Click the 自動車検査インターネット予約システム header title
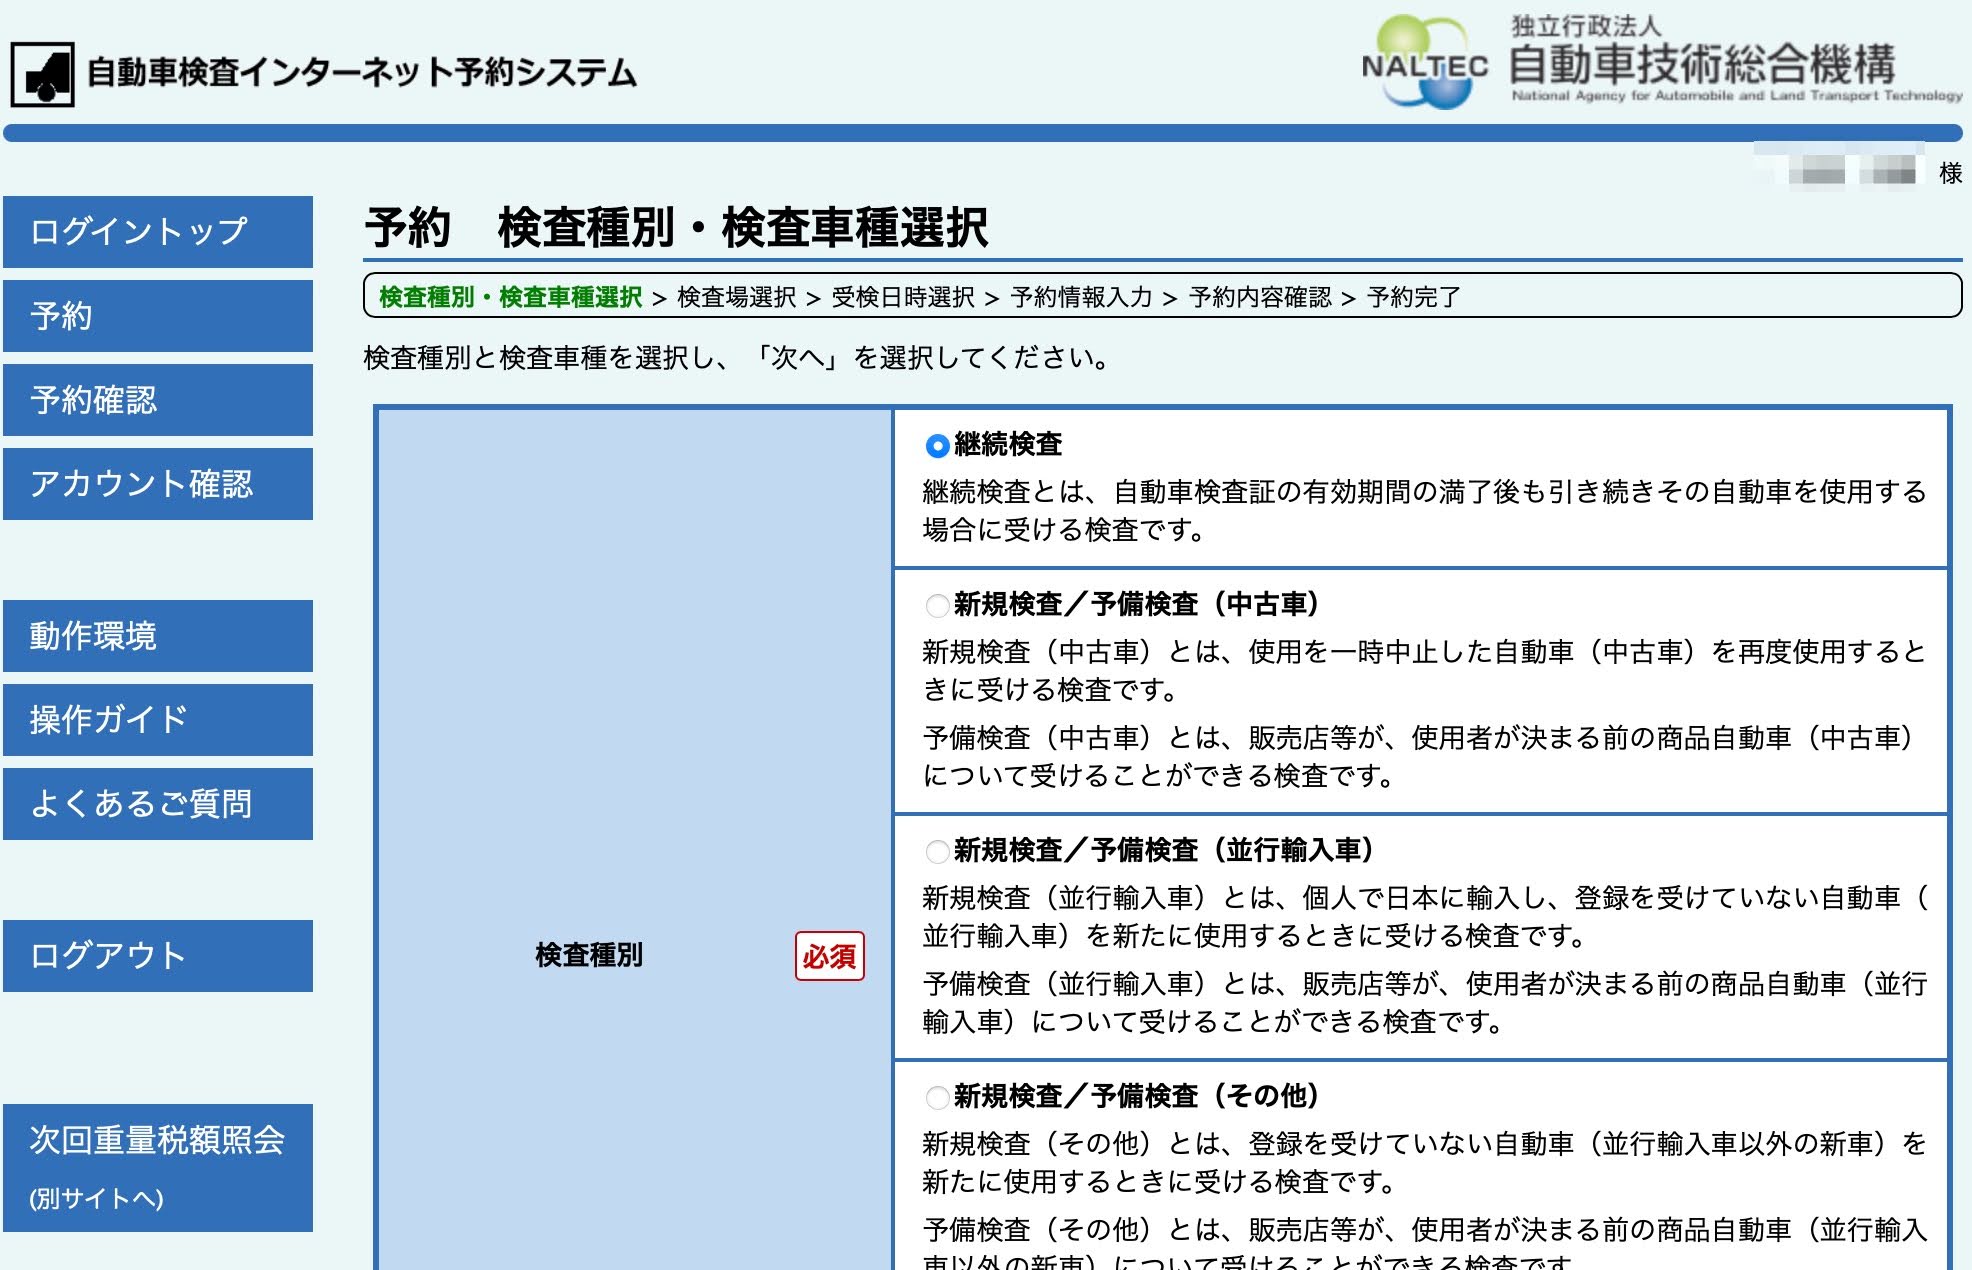1972x1270 pixels. click(362, 73)
